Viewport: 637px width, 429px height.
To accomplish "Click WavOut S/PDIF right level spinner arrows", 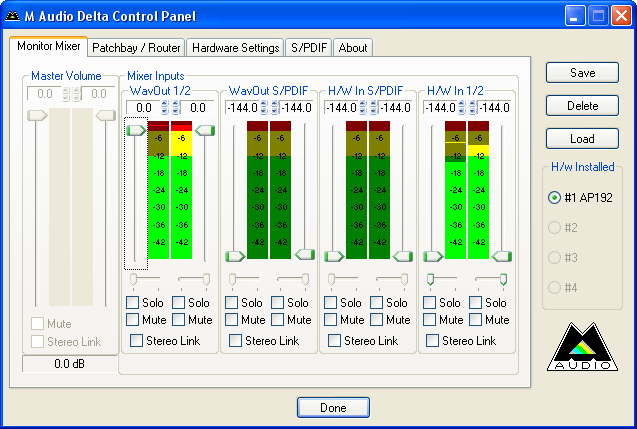I will [275, 108].
